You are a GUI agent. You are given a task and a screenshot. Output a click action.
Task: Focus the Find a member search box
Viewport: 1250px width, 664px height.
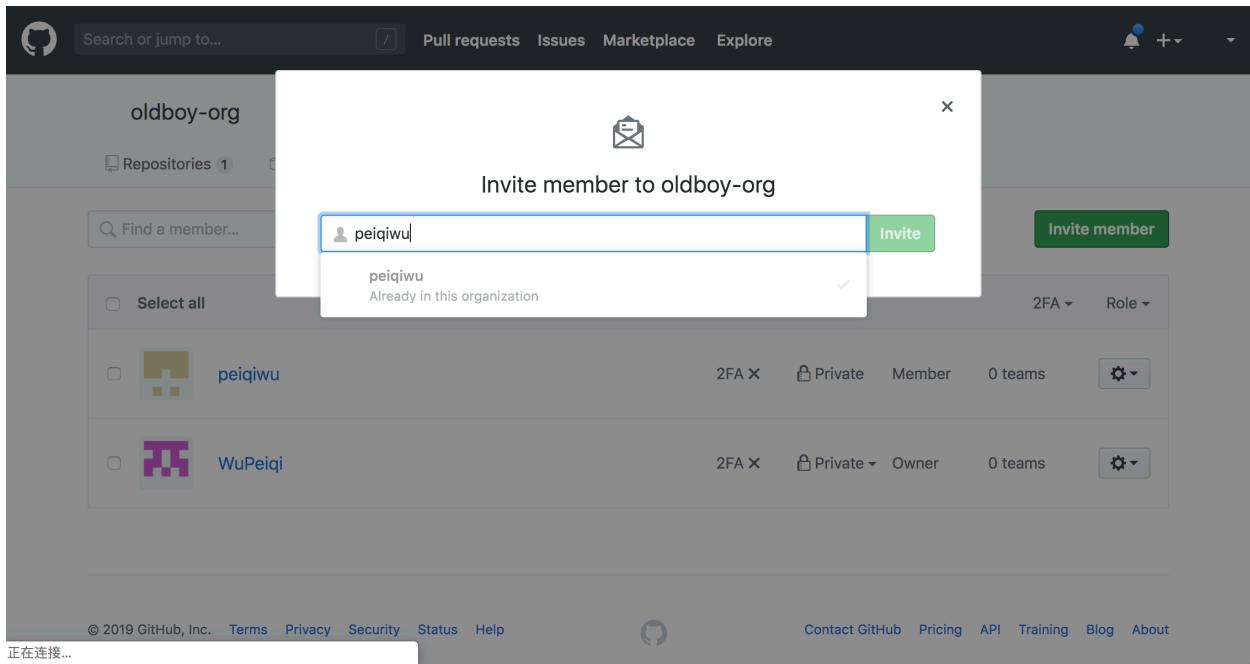[182, 230]
